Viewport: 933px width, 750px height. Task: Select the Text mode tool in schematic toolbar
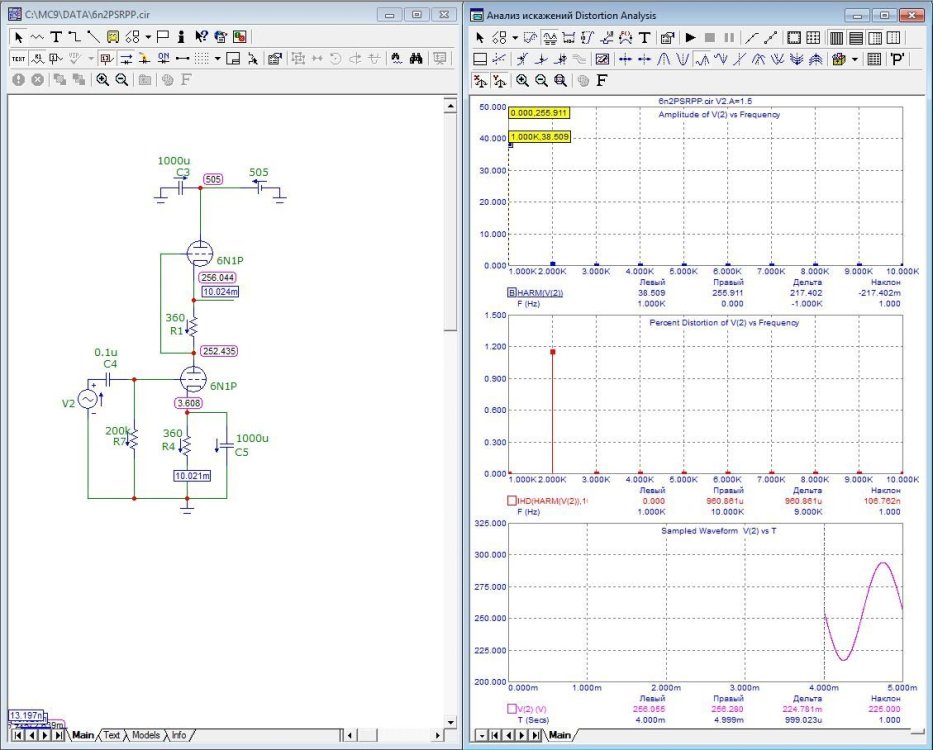[x=56, y=36]
